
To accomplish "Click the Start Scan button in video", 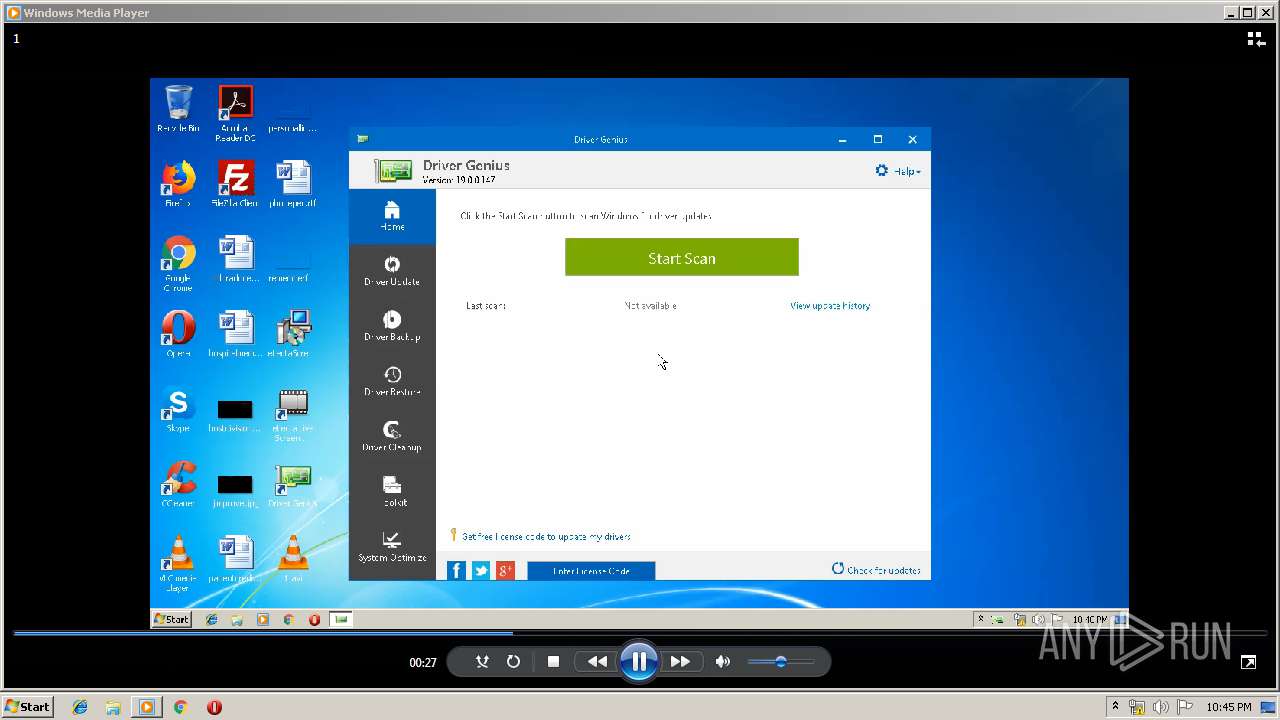I will click(x=682, y=257).
